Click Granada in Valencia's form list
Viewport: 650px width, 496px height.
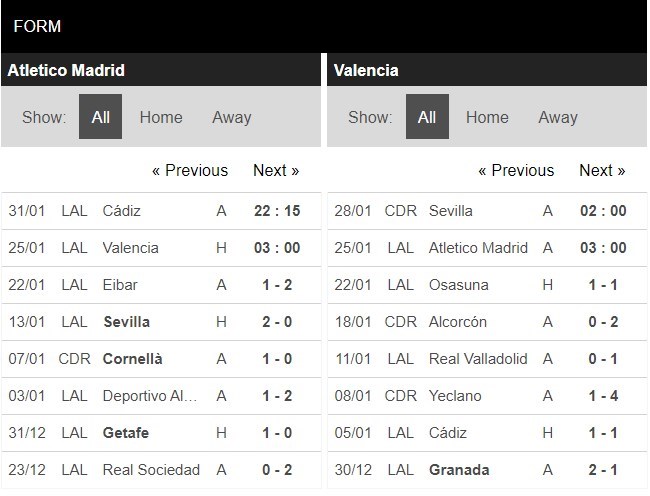click(459, 470)
